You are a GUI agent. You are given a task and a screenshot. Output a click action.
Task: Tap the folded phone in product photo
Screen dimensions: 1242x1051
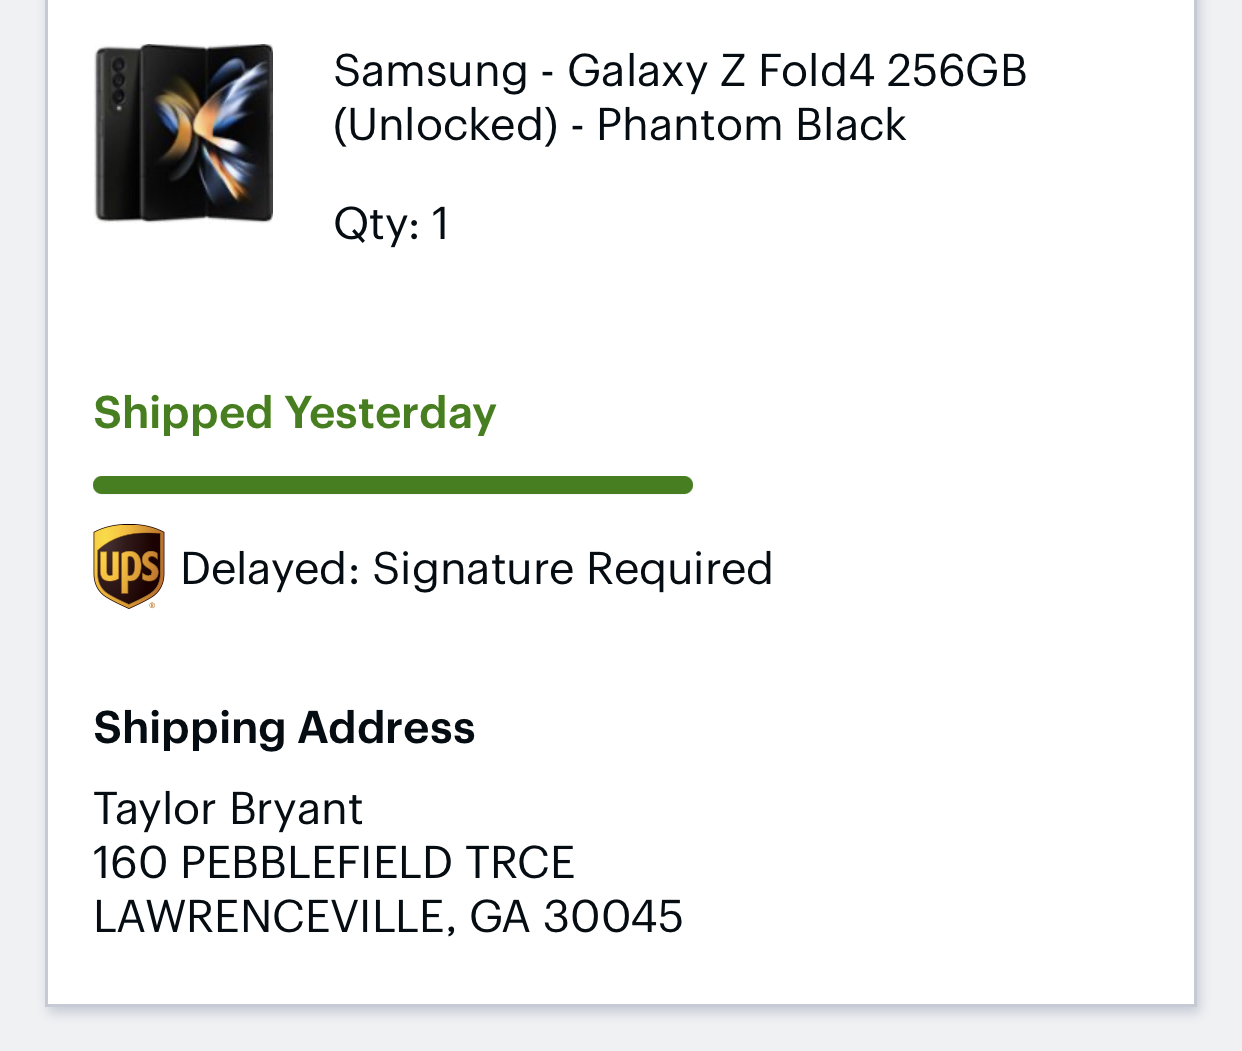point(122,130)
